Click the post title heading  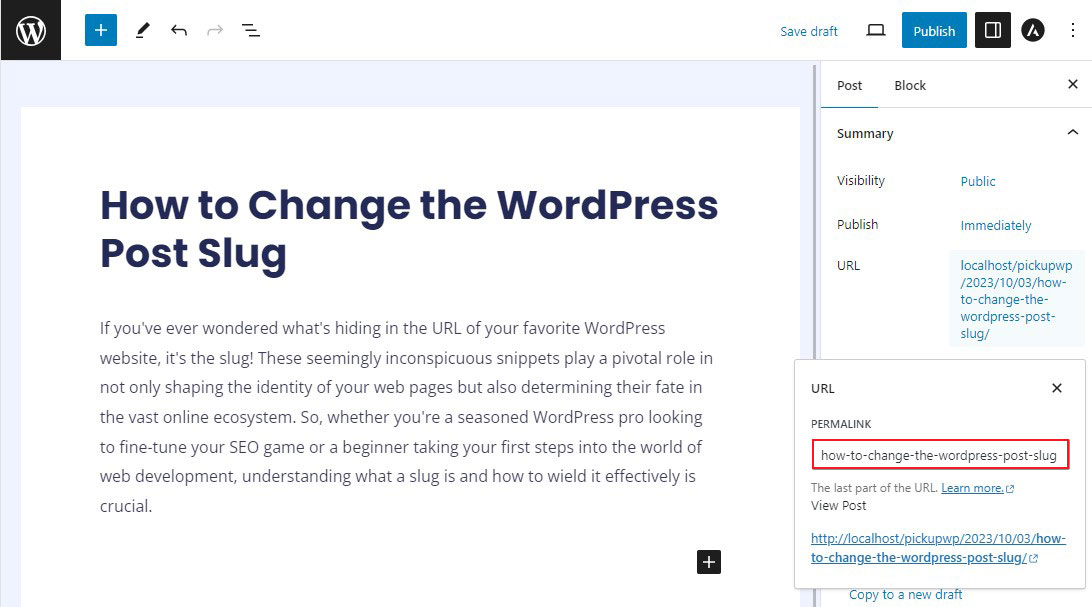point(409,228)
